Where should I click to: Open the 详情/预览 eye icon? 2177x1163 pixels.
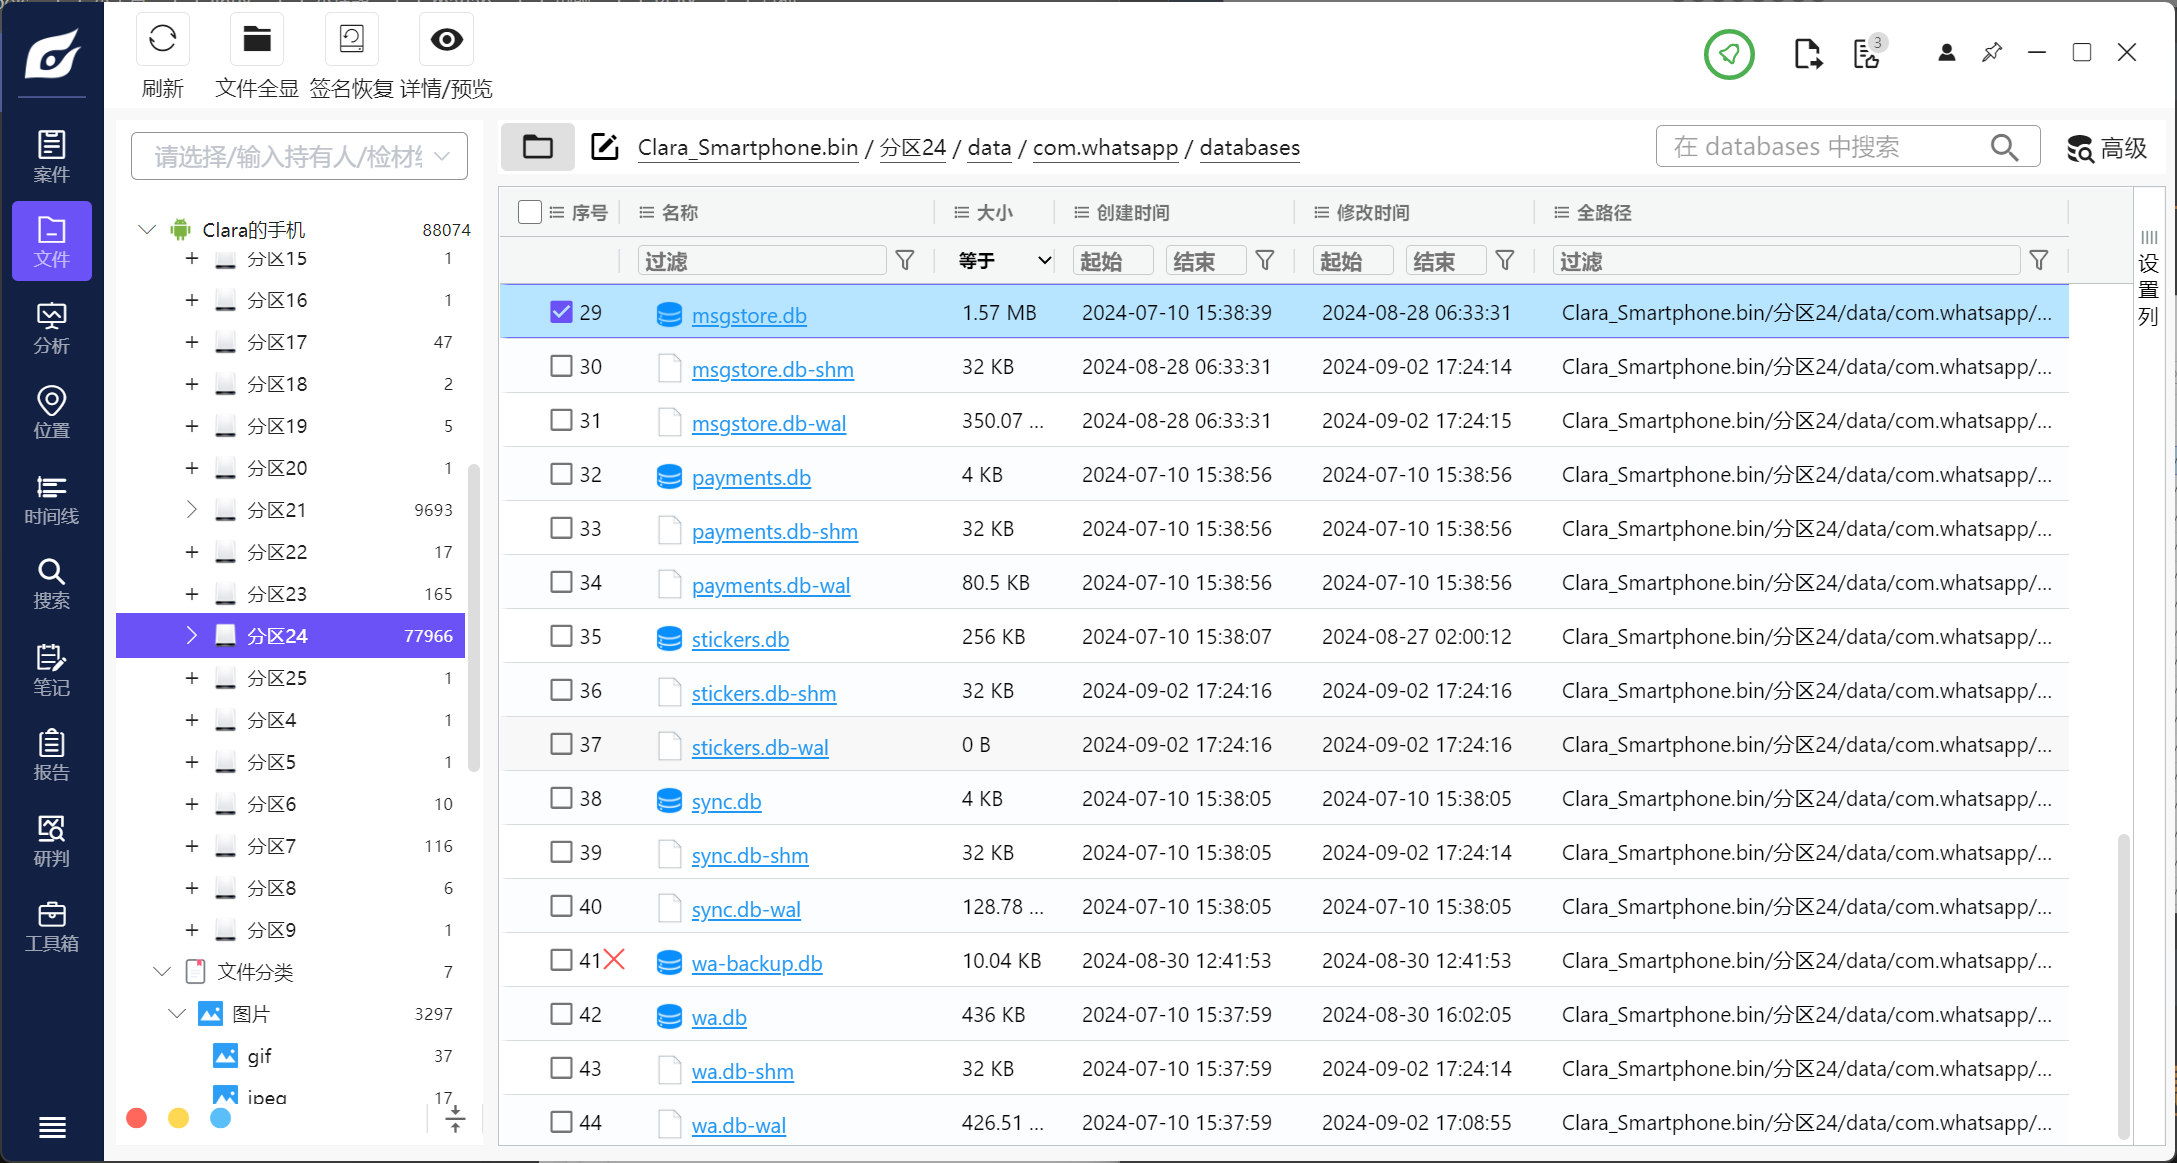(x=446, y=40)
